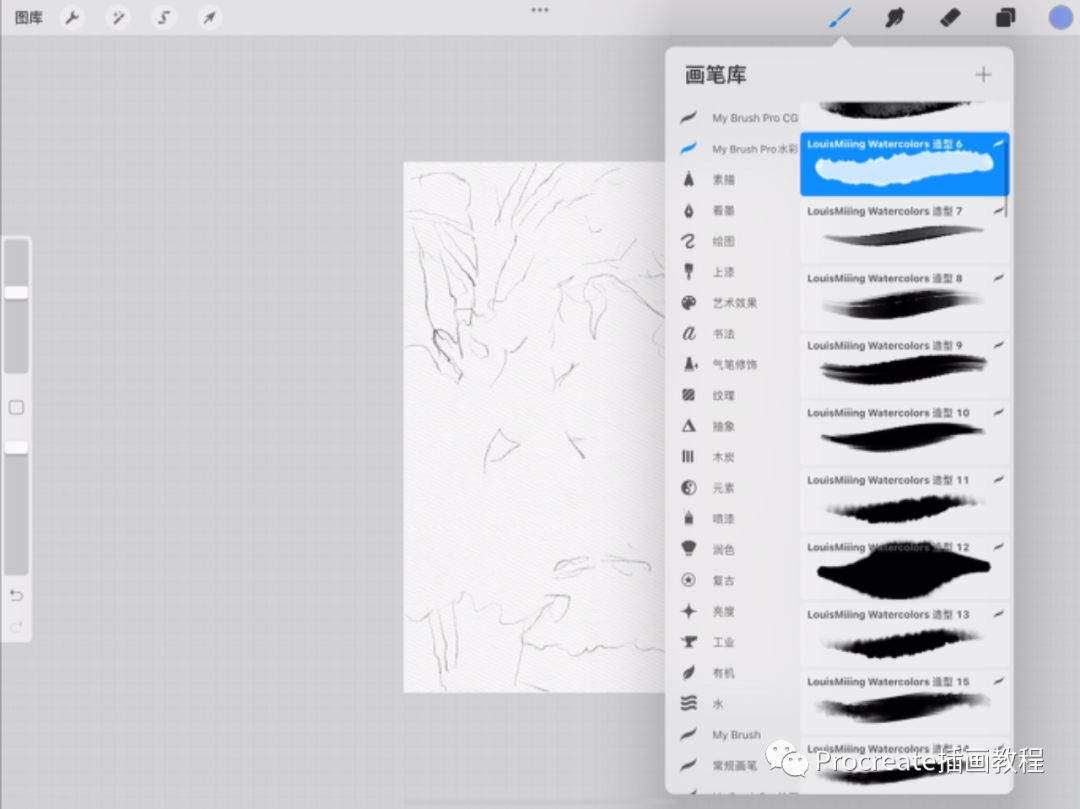Select LouisMiiing Watercolors 造型 12 brush

[904, 567]
